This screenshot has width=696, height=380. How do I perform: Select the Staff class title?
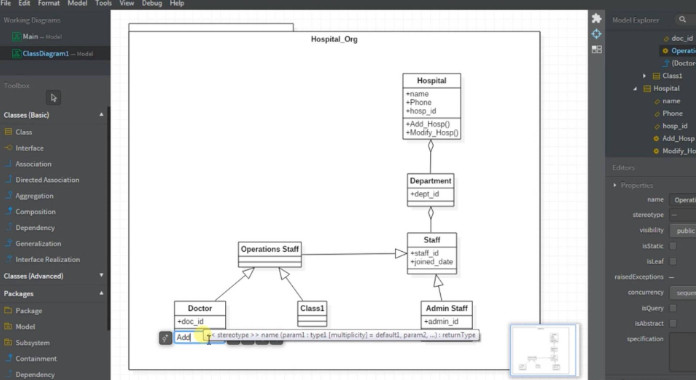click(x=431, y=240)
